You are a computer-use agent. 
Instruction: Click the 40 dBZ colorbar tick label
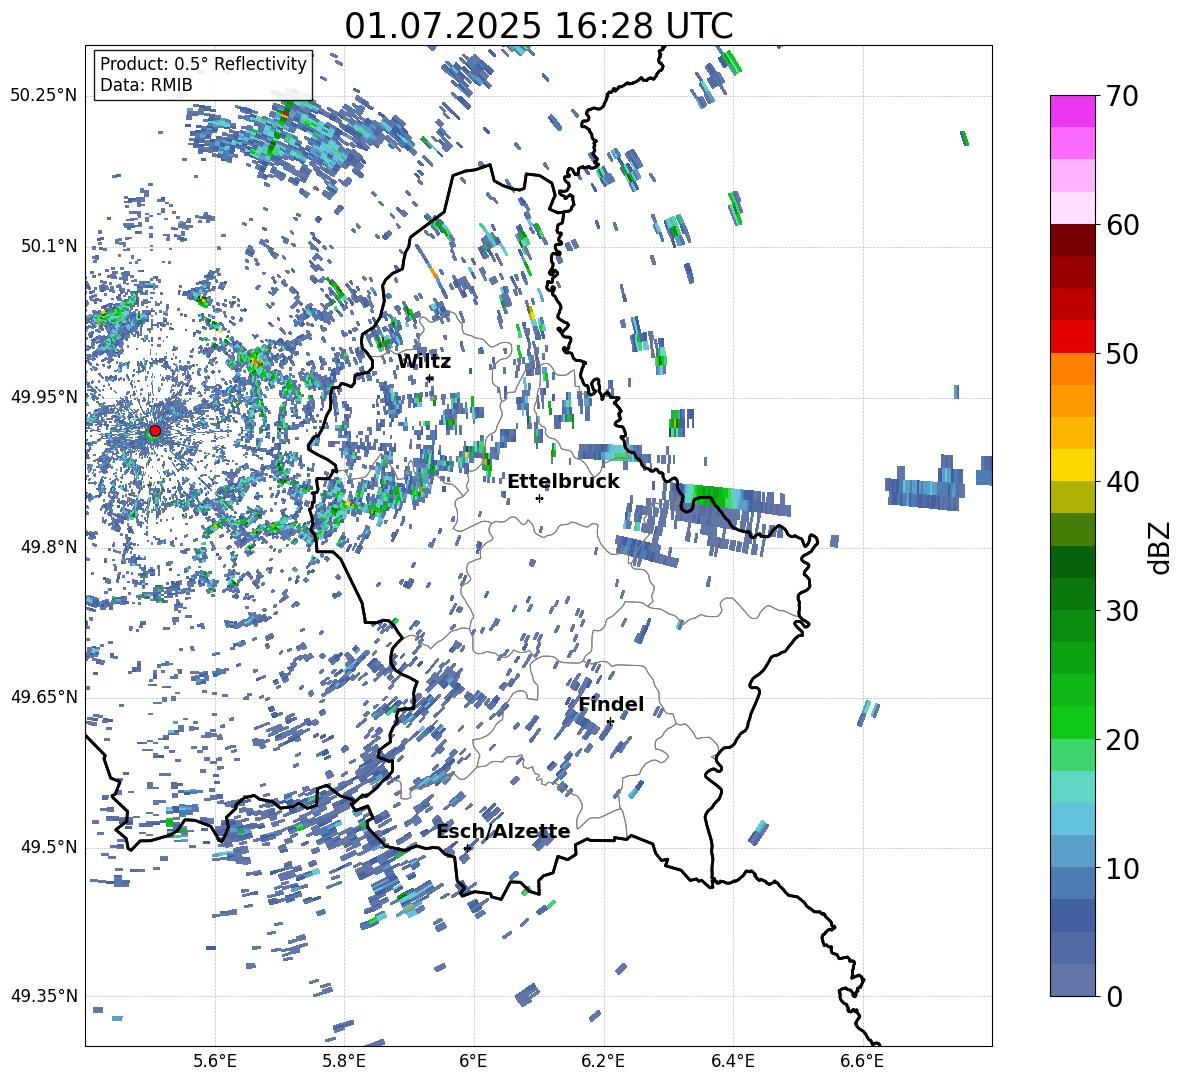[1121, 482]
